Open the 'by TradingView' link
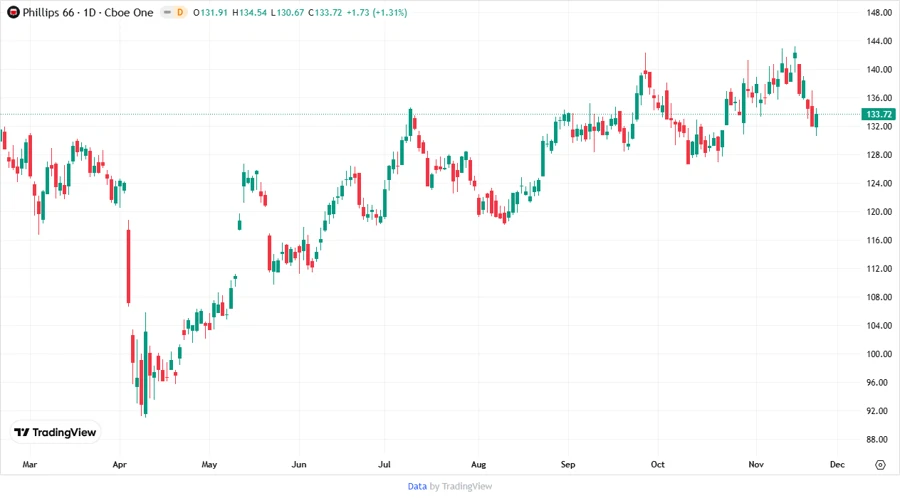This screenshot has height=498, width=900. (x=461, y=487)
